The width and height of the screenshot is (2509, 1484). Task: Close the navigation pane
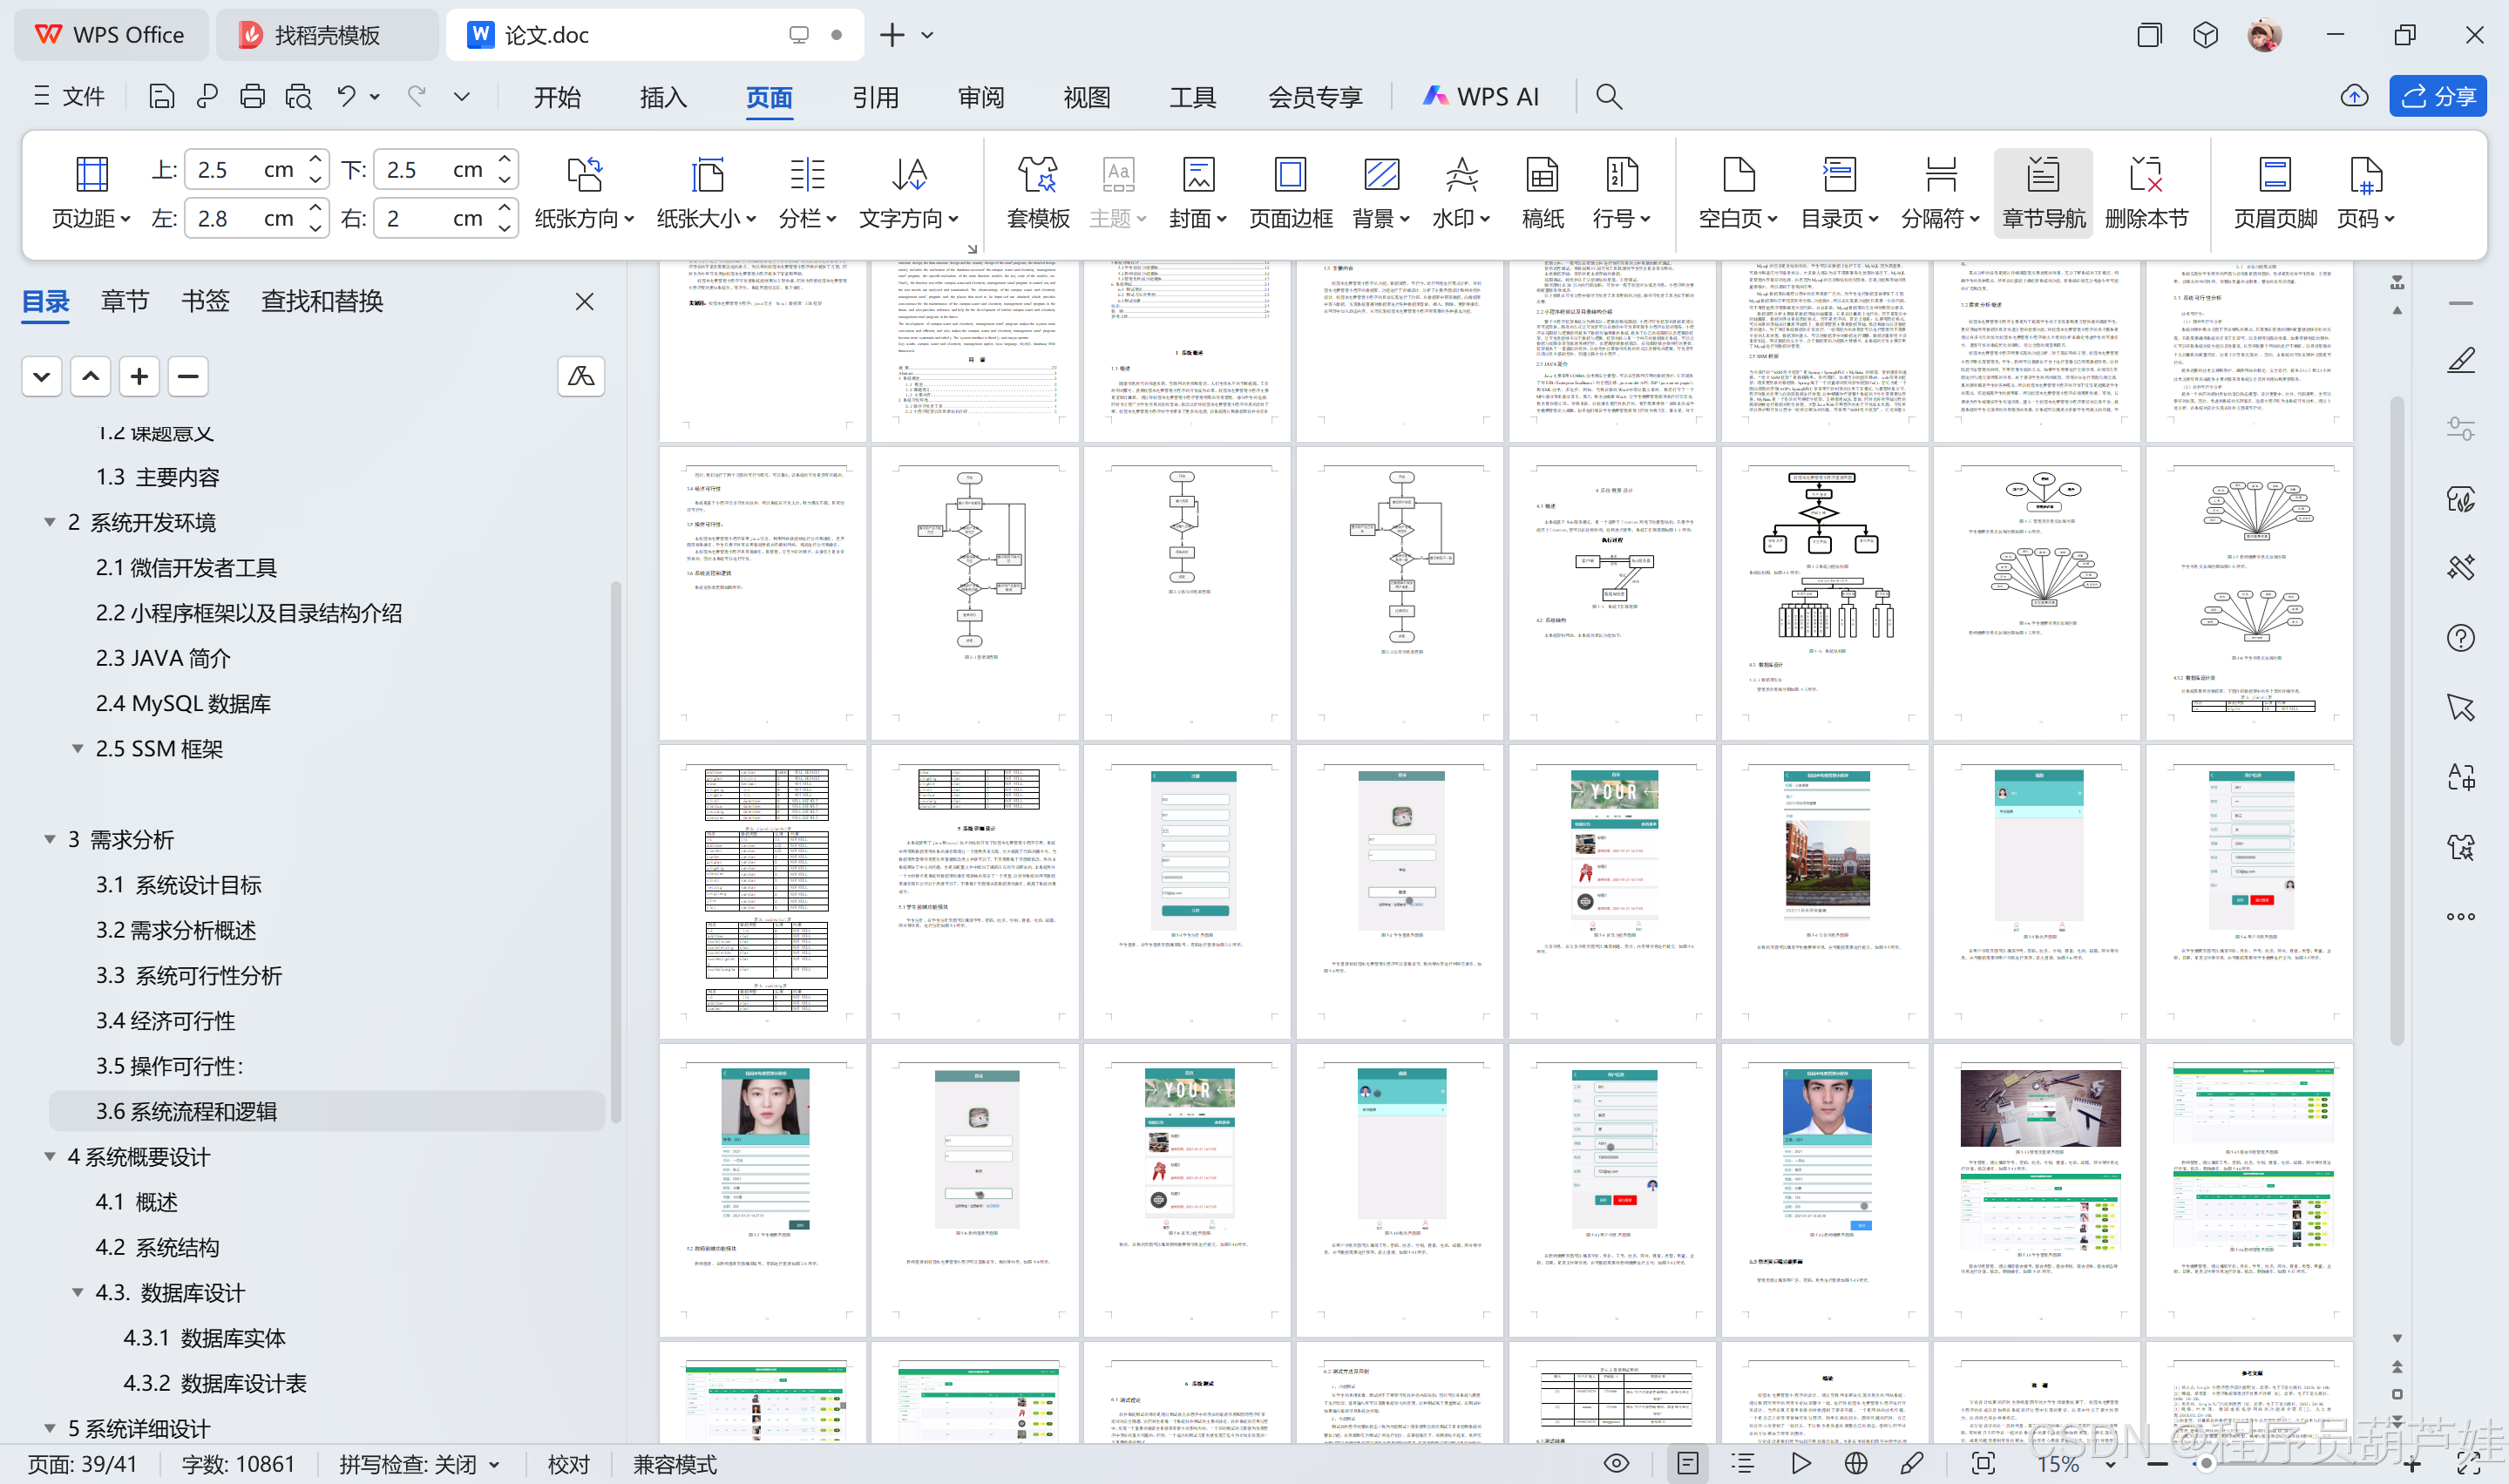[585, 302]
